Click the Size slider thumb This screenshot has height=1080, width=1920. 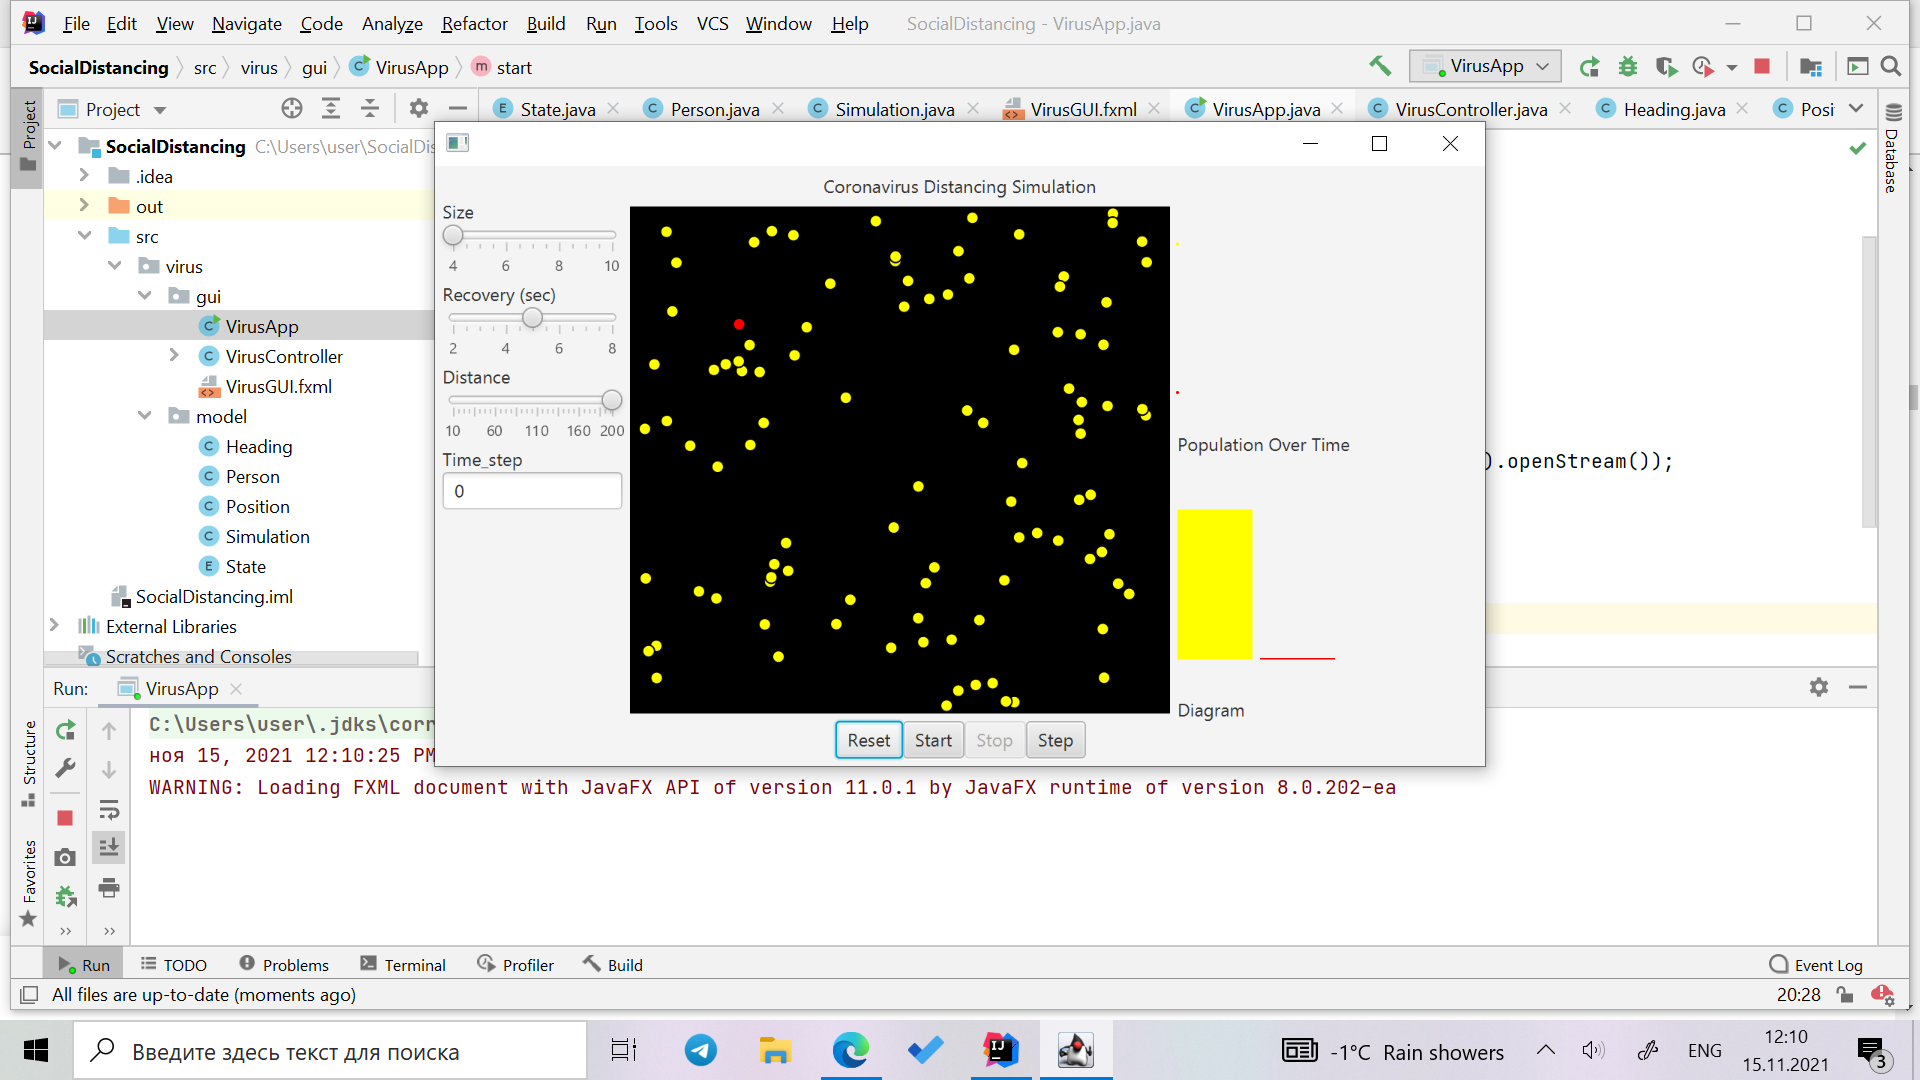pyautogui.click(x=453, y=236)
